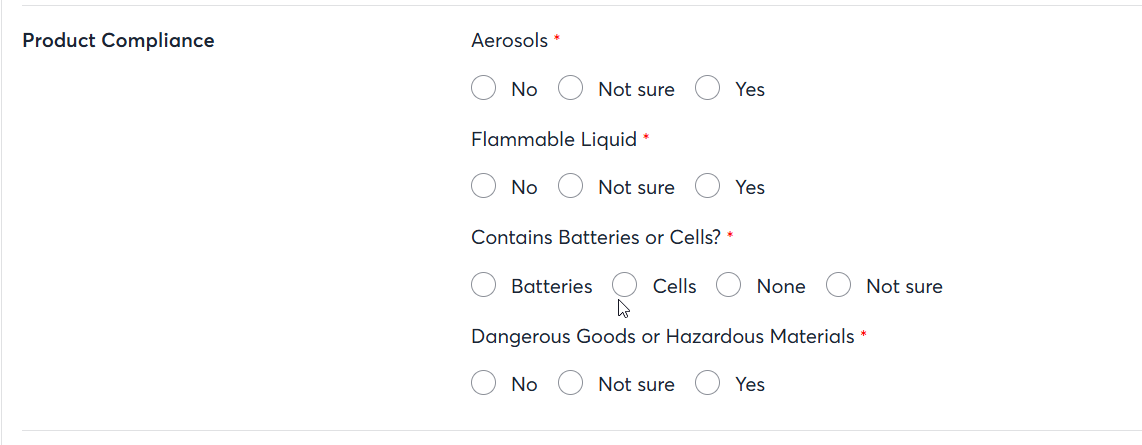The image size is (1142, 445).
Task: Pick Not sure for batteries or cells
Action: click(839, 286)
